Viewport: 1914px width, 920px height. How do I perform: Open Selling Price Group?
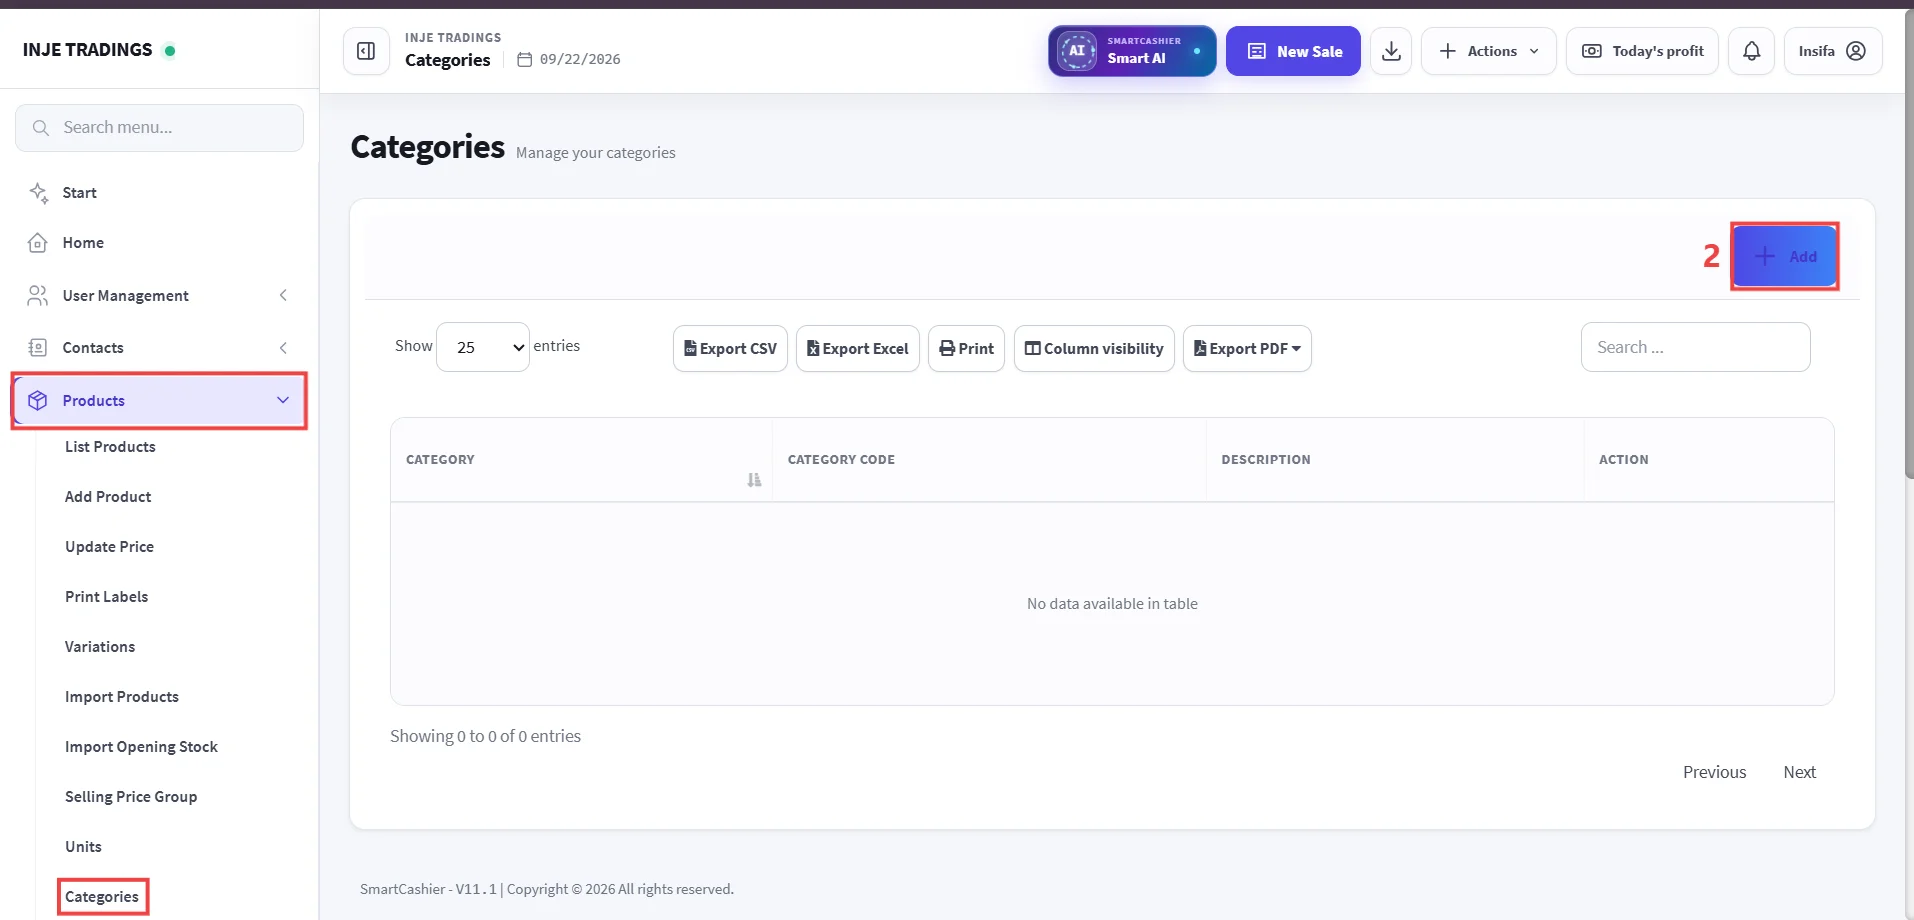[131, 797]
